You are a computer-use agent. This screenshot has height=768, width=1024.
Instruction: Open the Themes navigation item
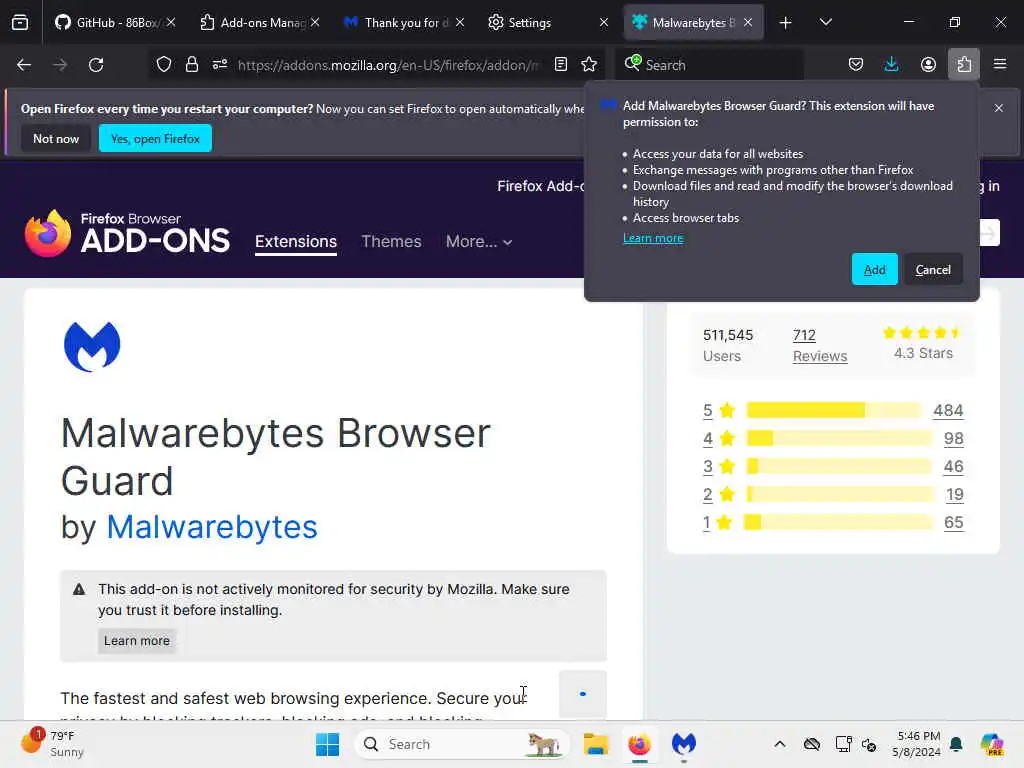pos(391,241)
